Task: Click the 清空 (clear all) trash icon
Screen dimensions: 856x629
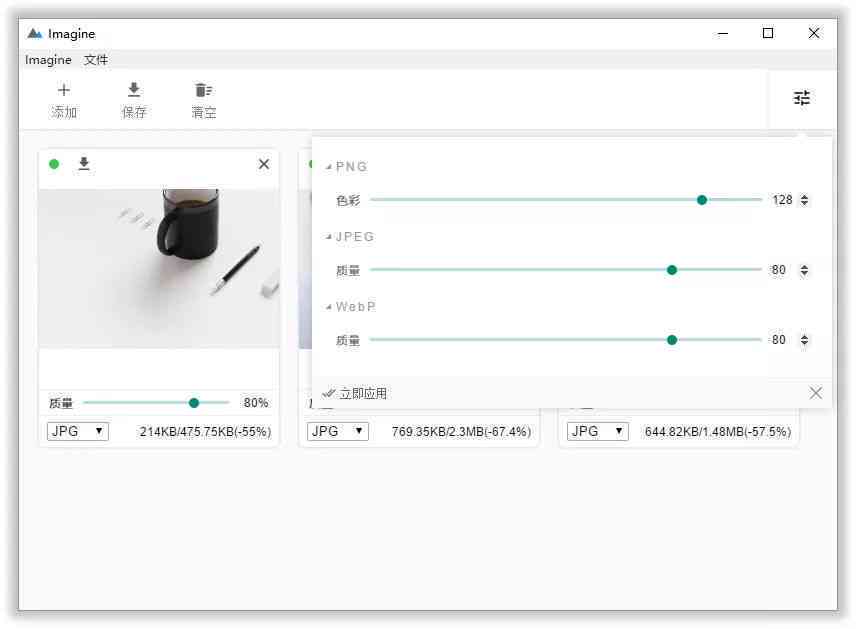Action: tap(204, 90)
